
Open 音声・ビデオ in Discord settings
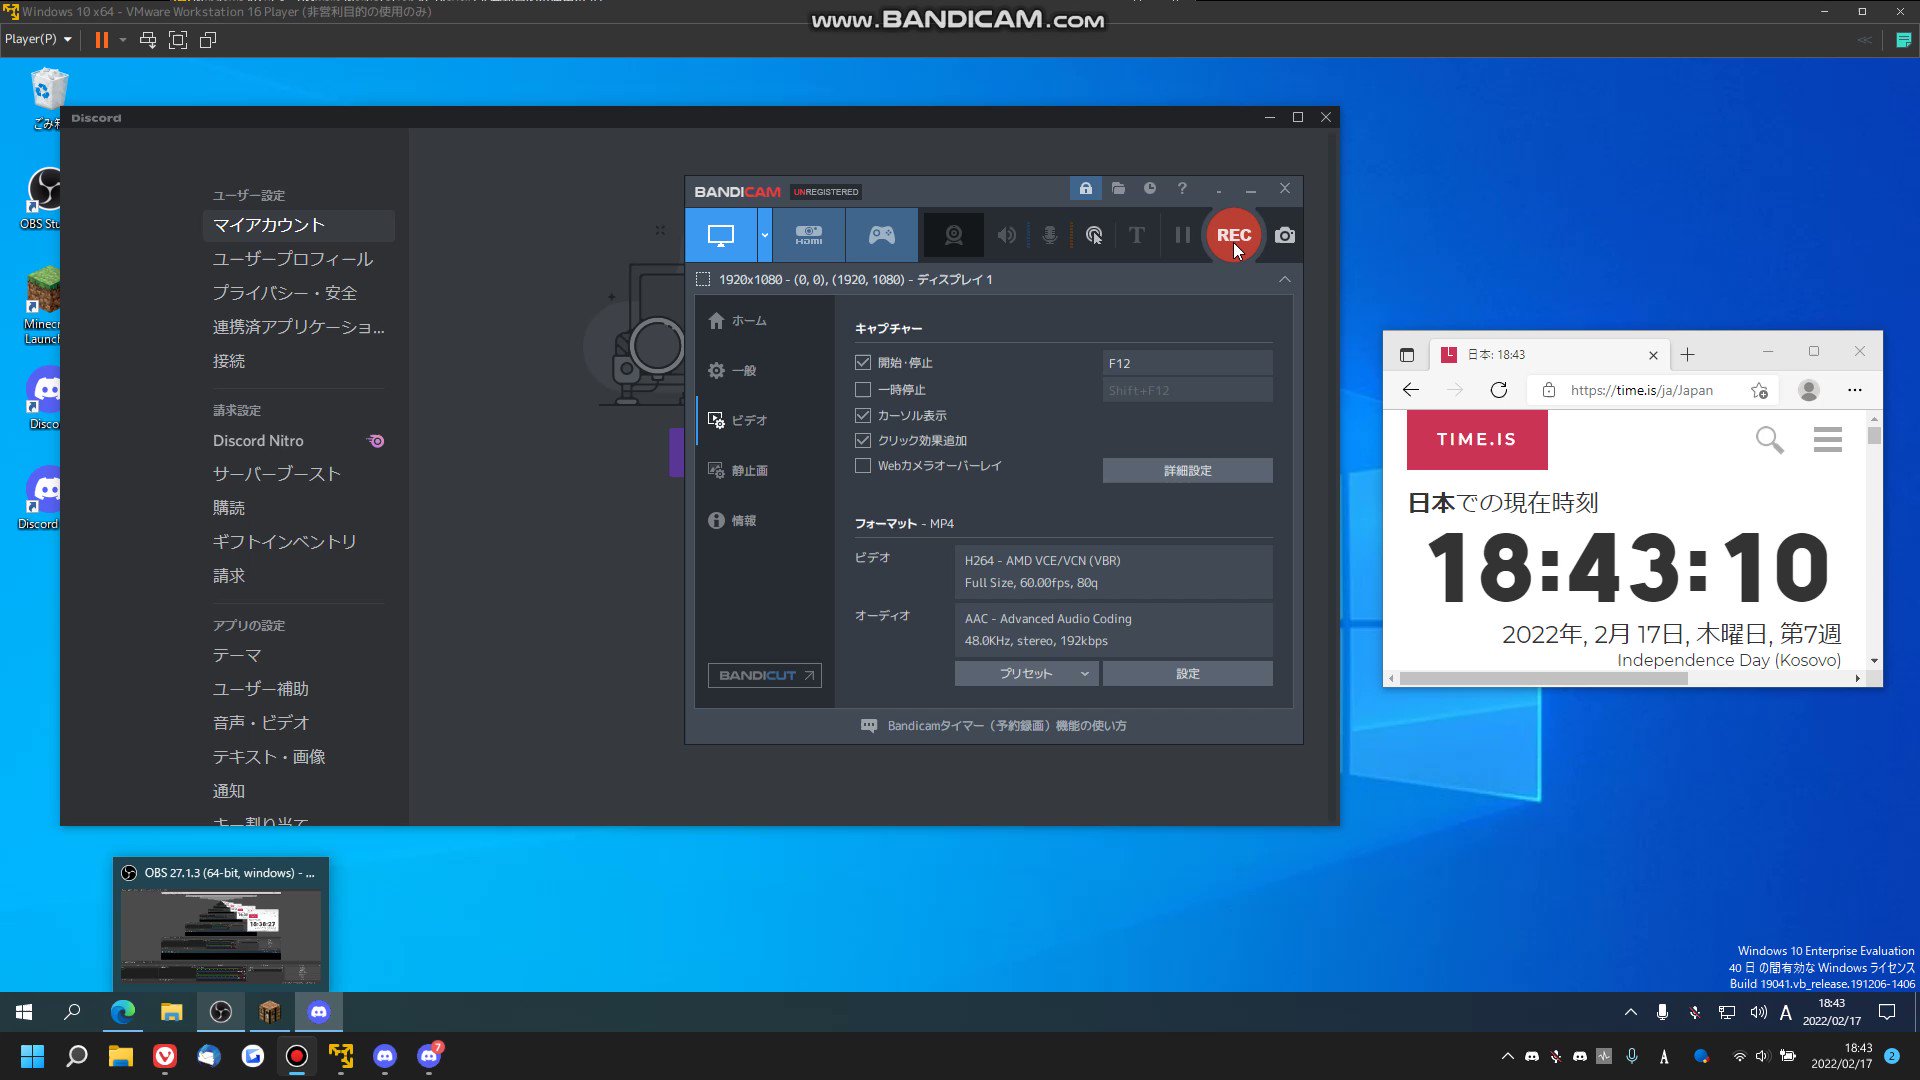click(298, 723)
